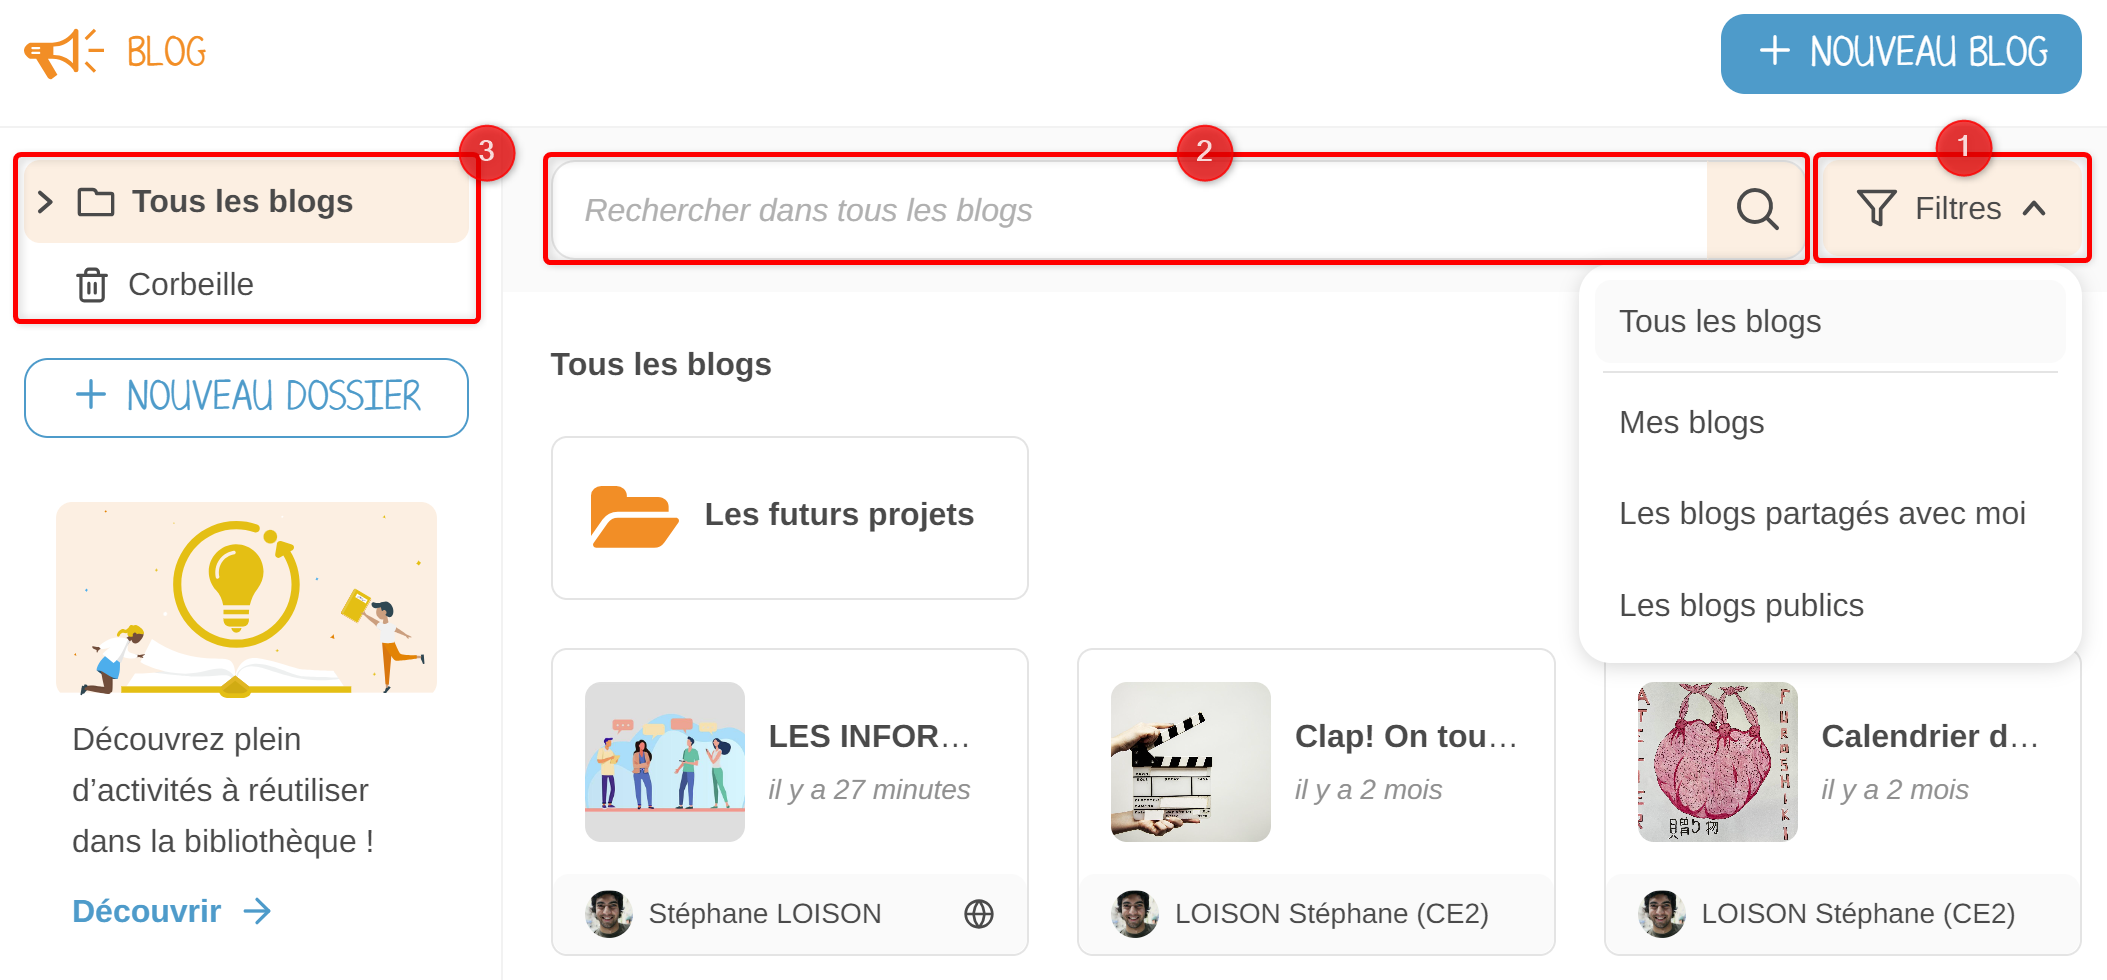The height and width of the screenshot is (980, 2107).
Task: Open the Découvrir library link
Action: [147, 911]
